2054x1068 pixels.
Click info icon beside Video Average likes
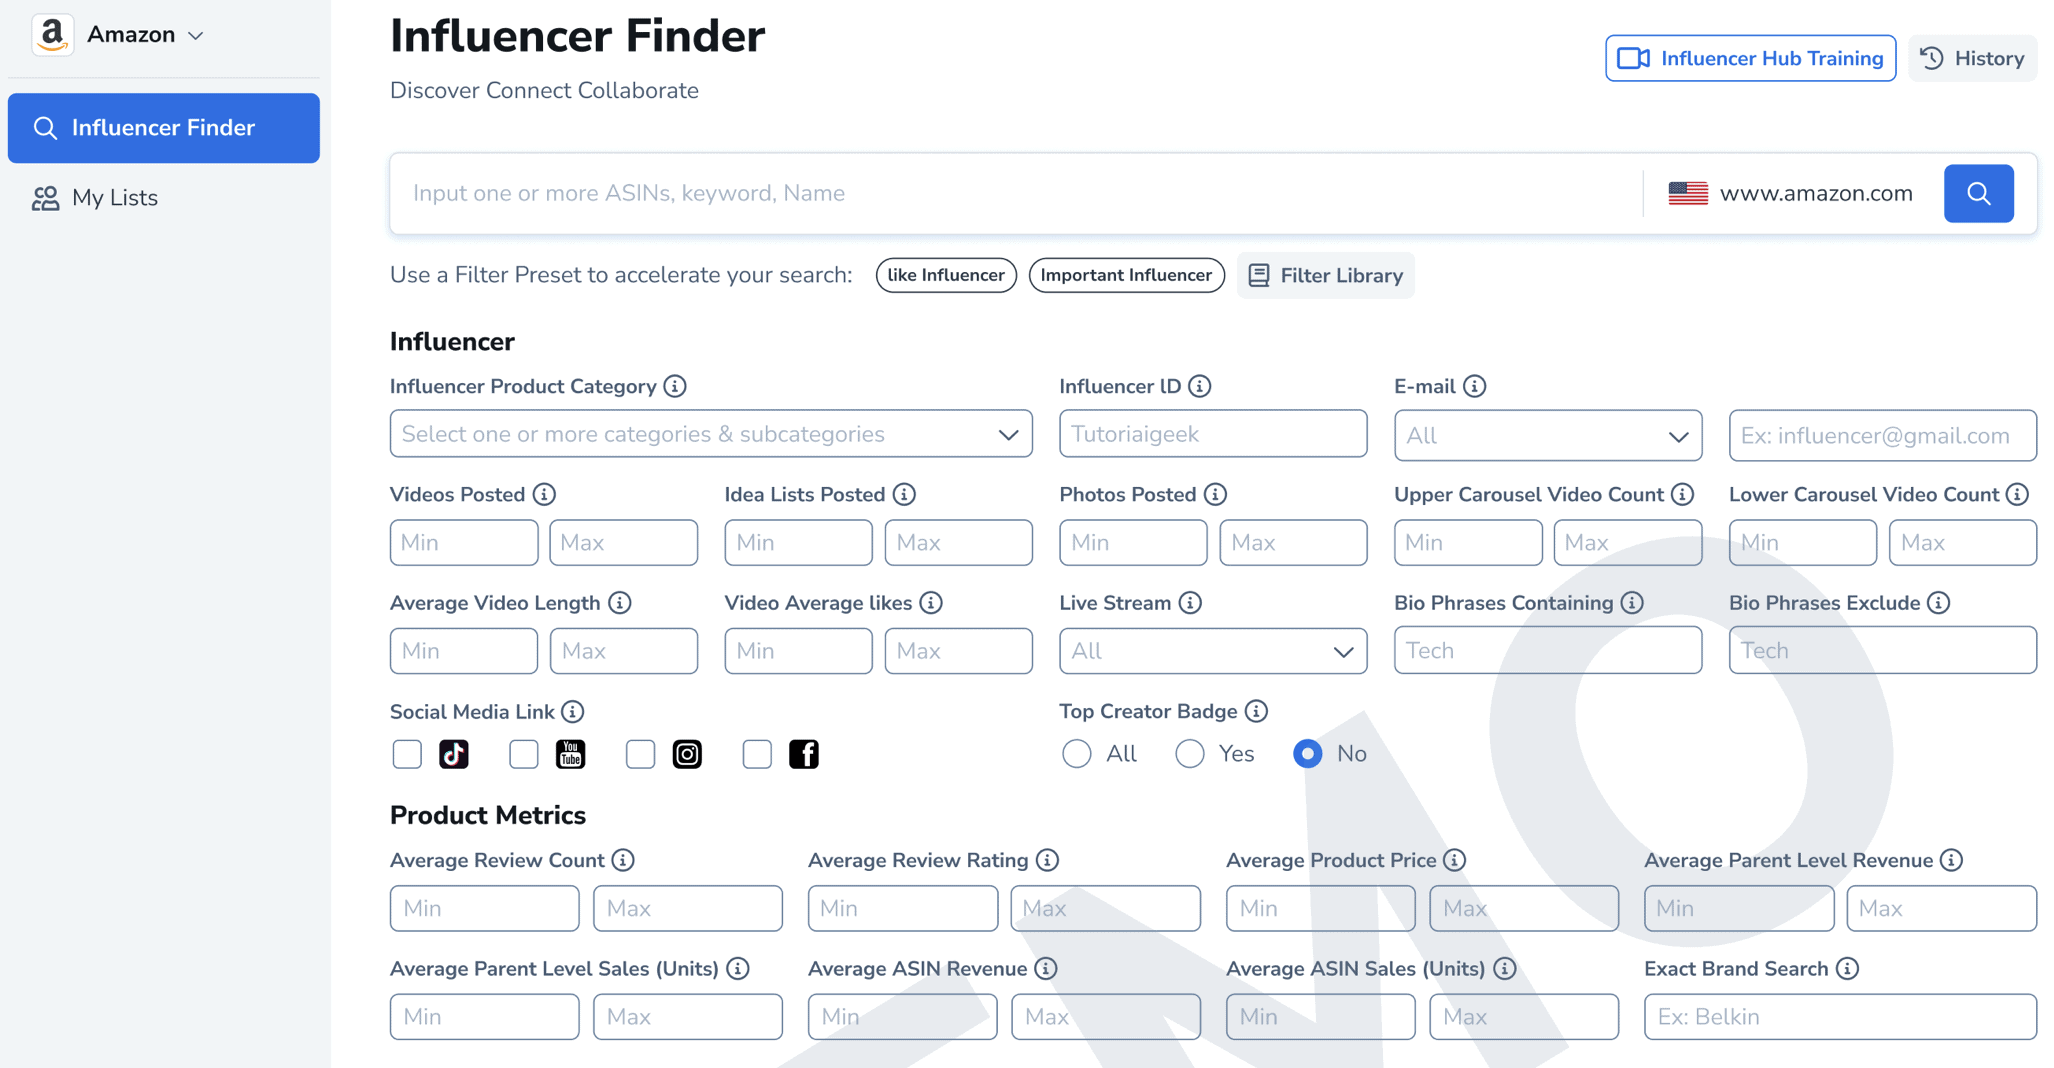pos(931,603)
